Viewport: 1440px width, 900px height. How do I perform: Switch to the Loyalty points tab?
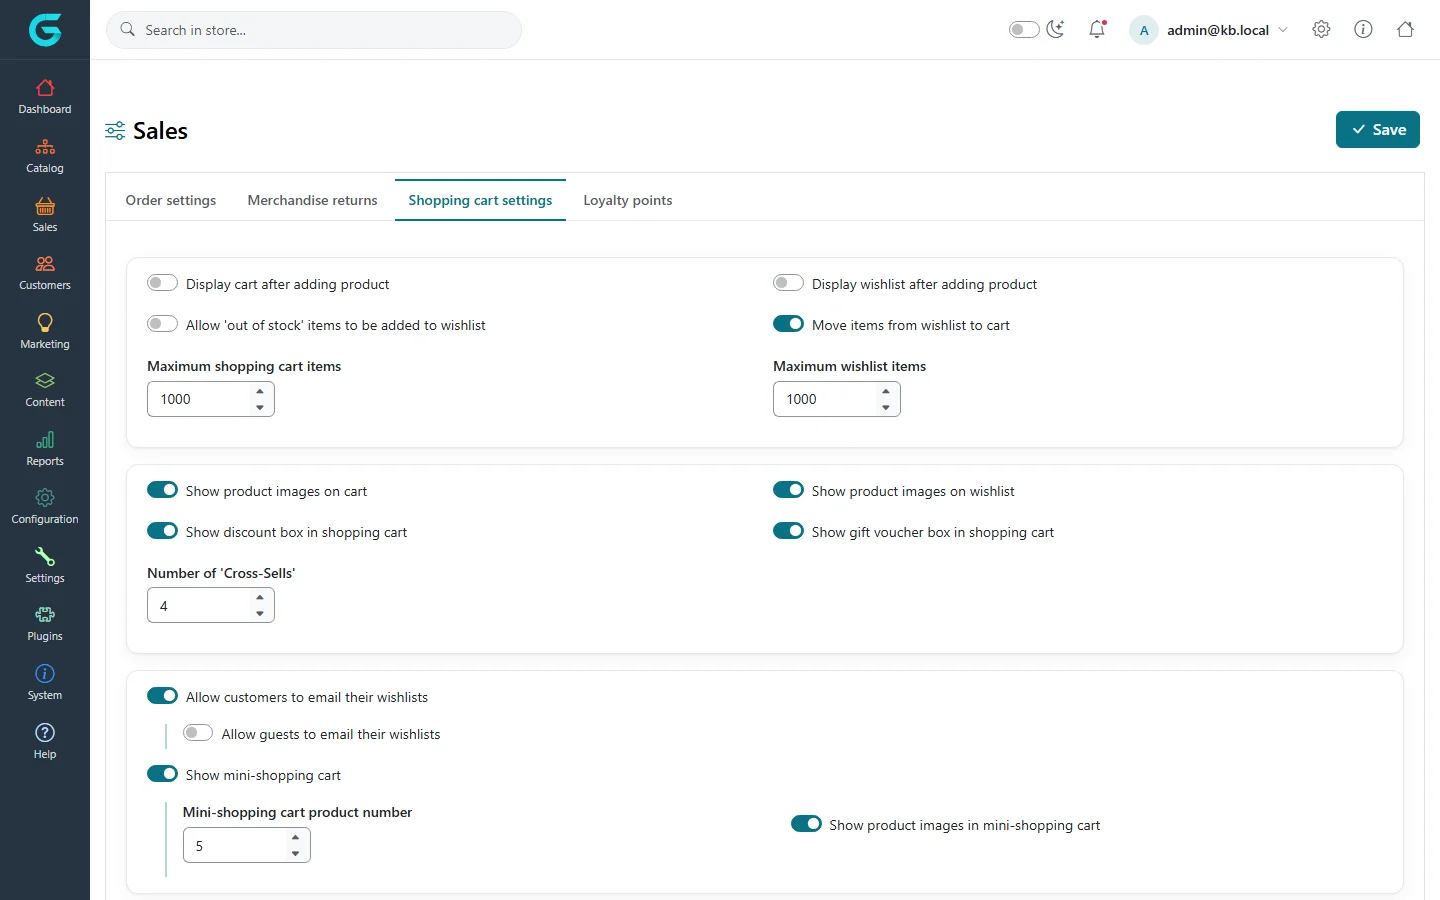click(x=628, y=200)
